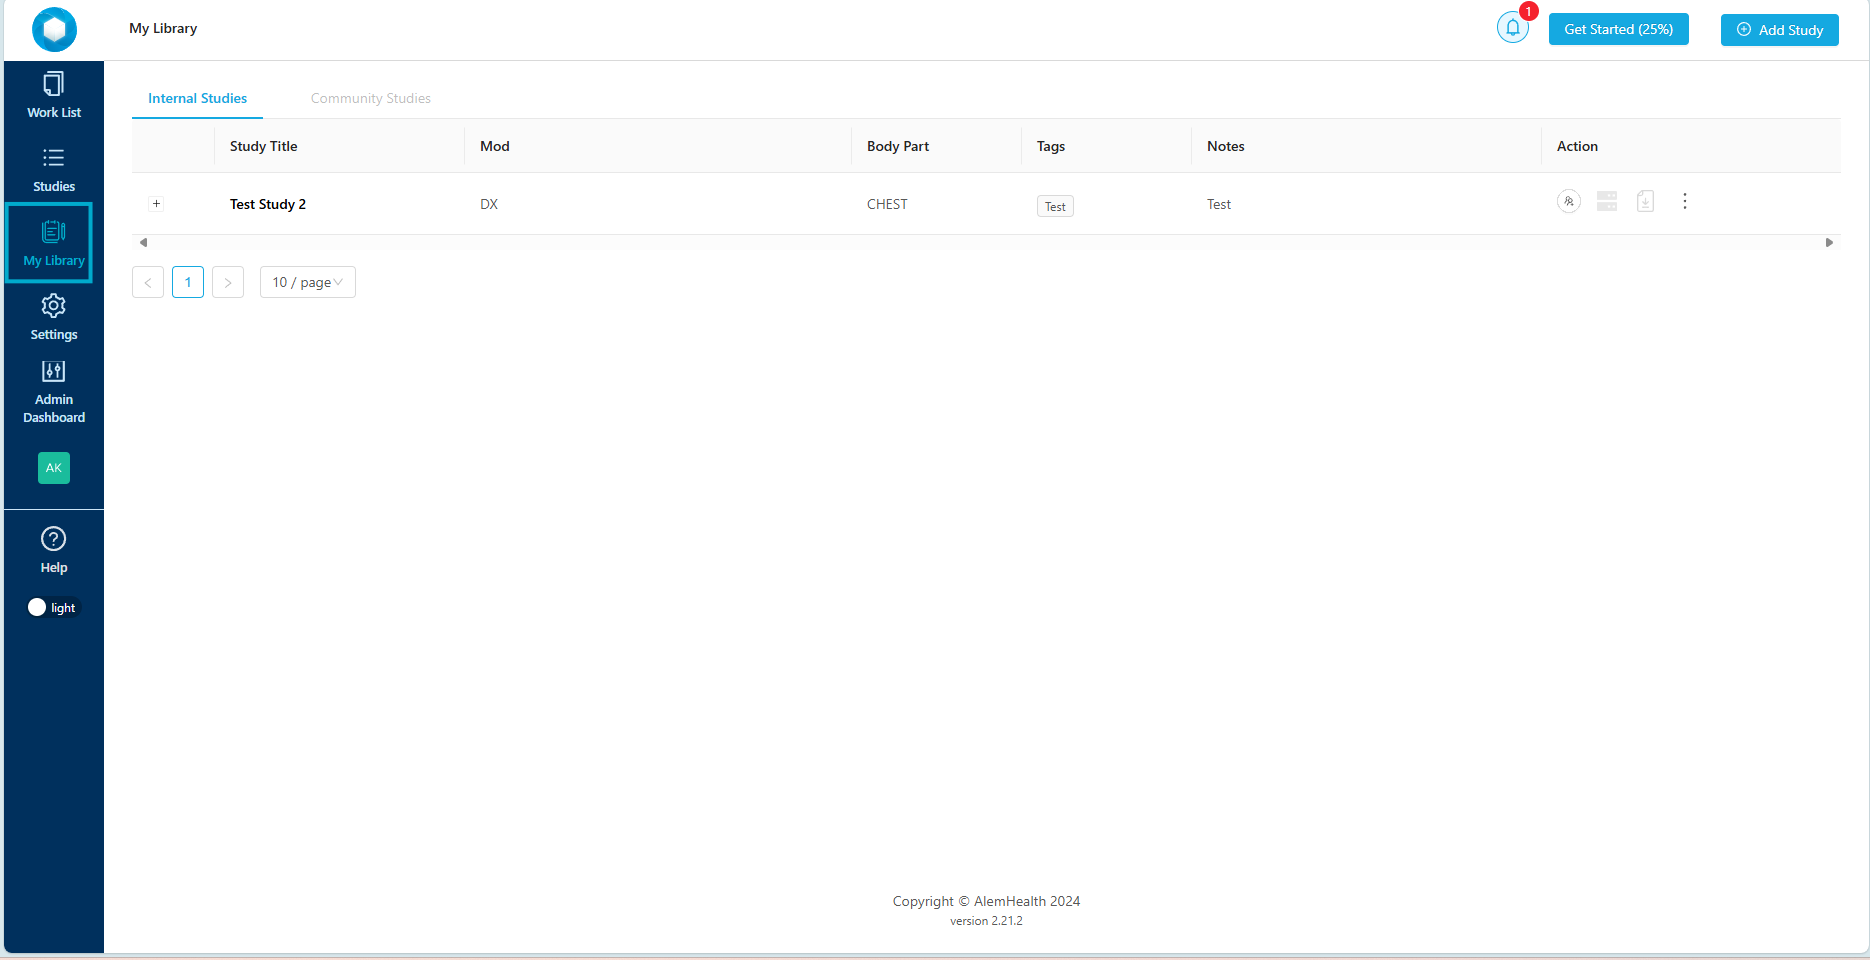
Task: Click the horizontal scrollbar right arrow
Action: pyautogui.click(x=1829, y=242)
